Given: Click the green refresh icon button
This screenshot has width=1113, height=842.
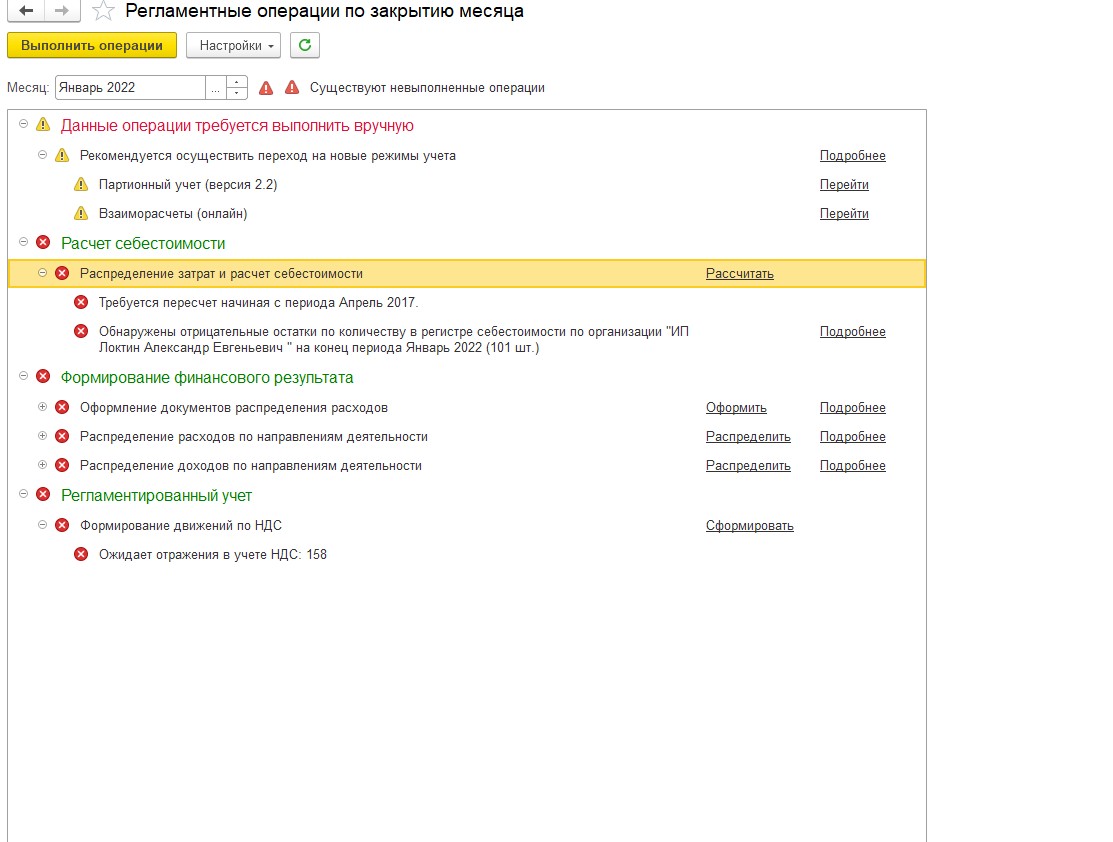Looking at the screenshot, I should click(305, 45).
